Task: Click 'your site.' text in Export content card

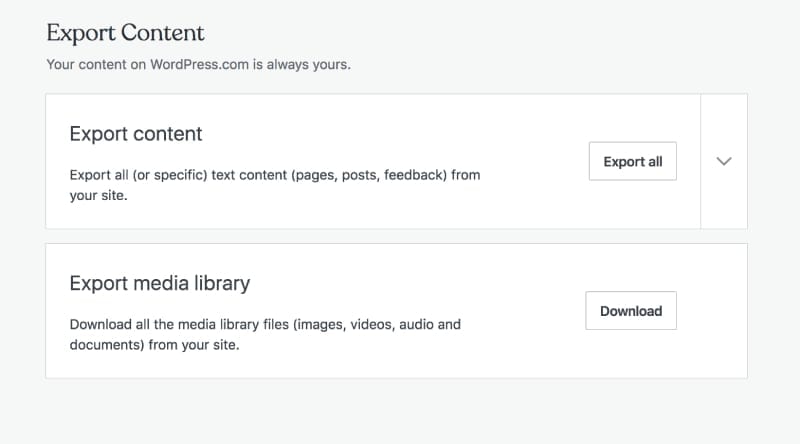Action: pos(100,196)
